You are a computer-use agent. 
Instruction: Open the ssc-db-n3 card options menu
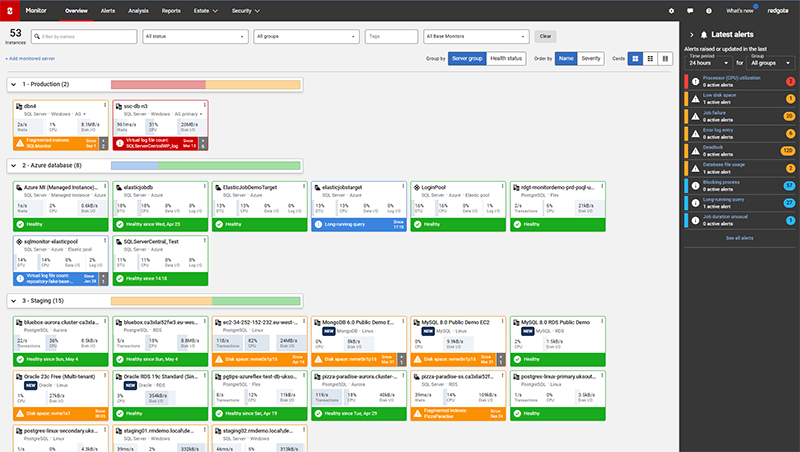[x=205, y=105]
